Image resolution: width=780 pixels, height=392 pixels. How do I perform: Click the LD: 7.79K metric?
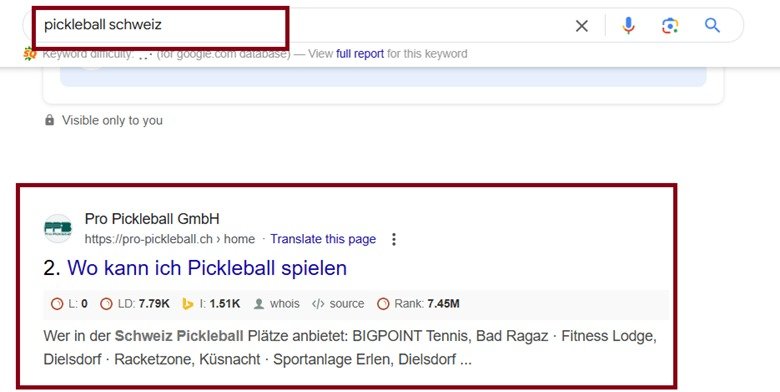pyautogui.click(x=135, y=304)
